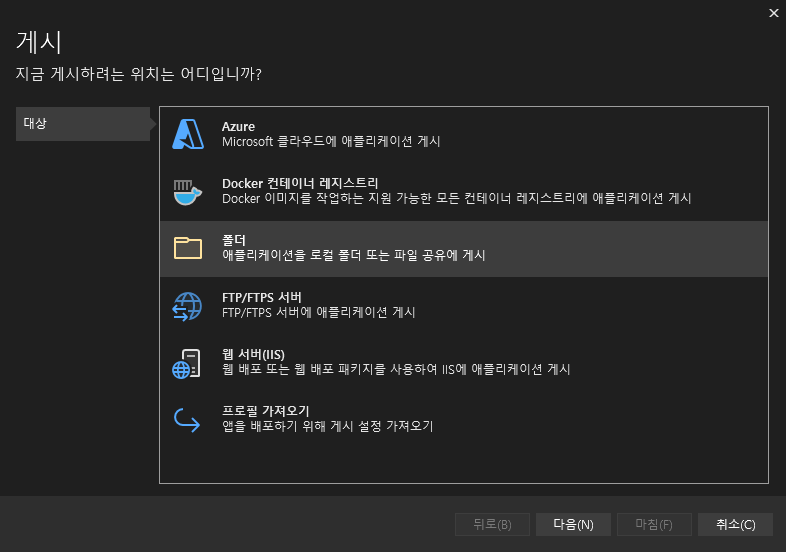Select the '폴더' publish target title

click(x=234, y=240)
